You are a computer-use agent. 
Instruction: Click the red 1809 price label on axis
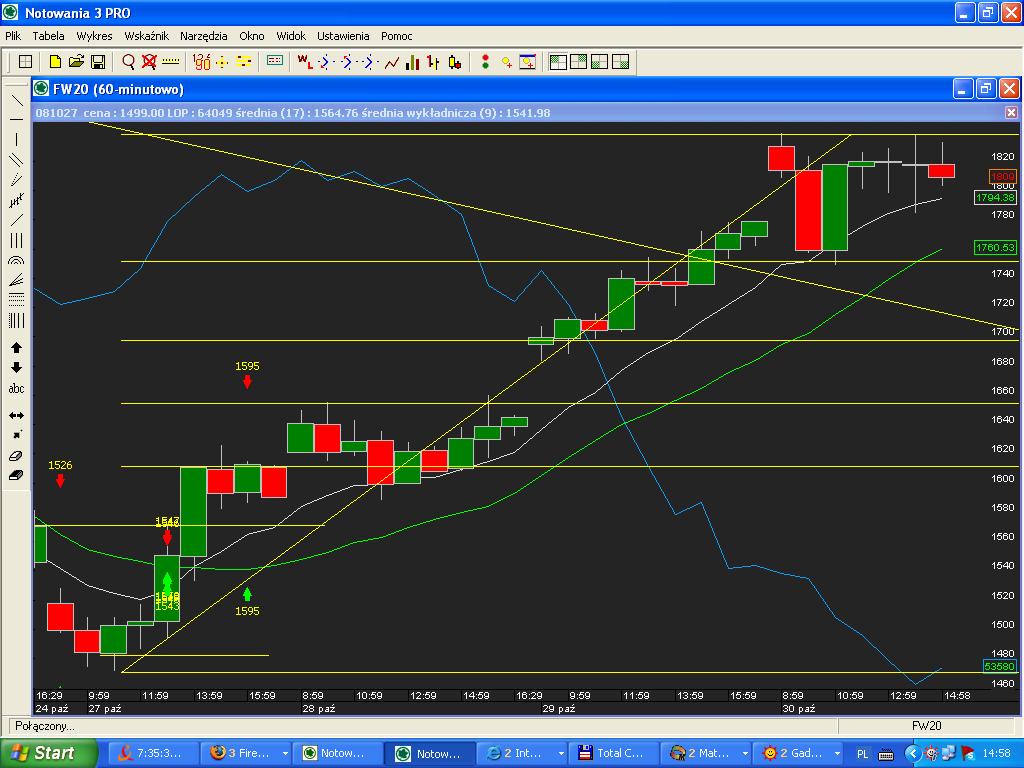pos(1002,176)
